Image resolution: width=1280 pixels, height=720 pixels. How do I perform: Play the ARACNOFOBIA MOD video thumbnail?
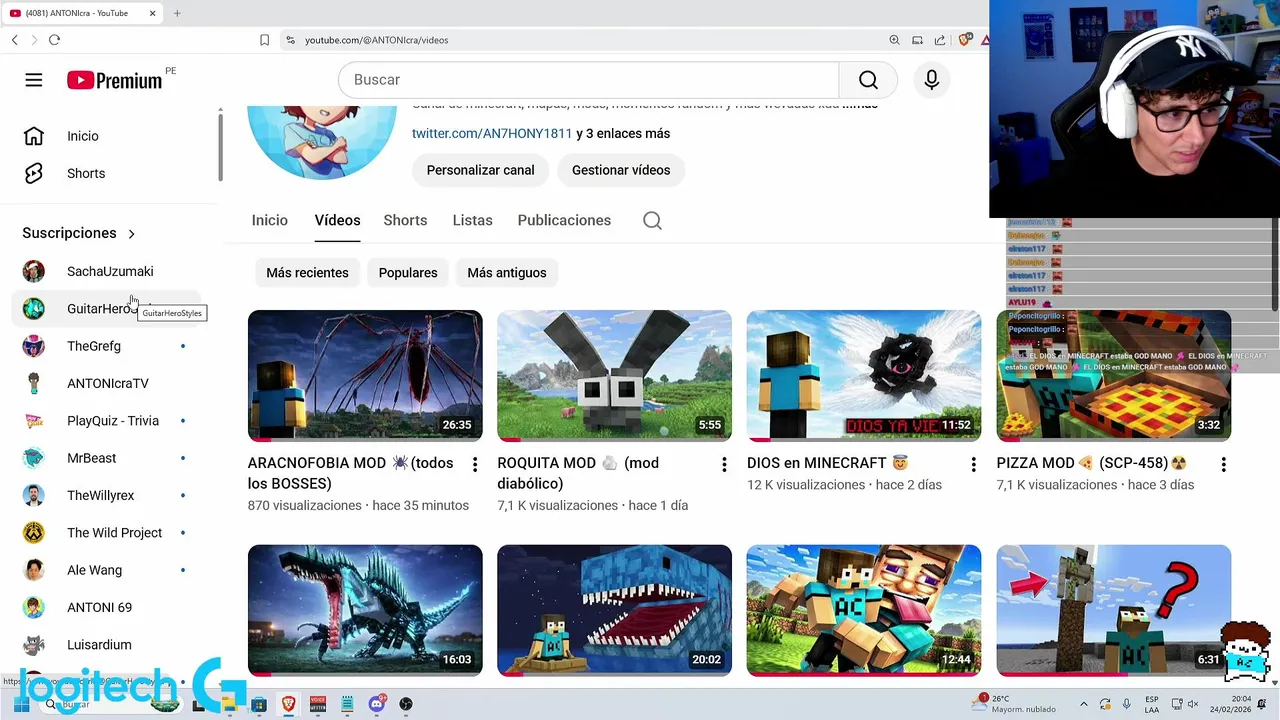(365, 375)
